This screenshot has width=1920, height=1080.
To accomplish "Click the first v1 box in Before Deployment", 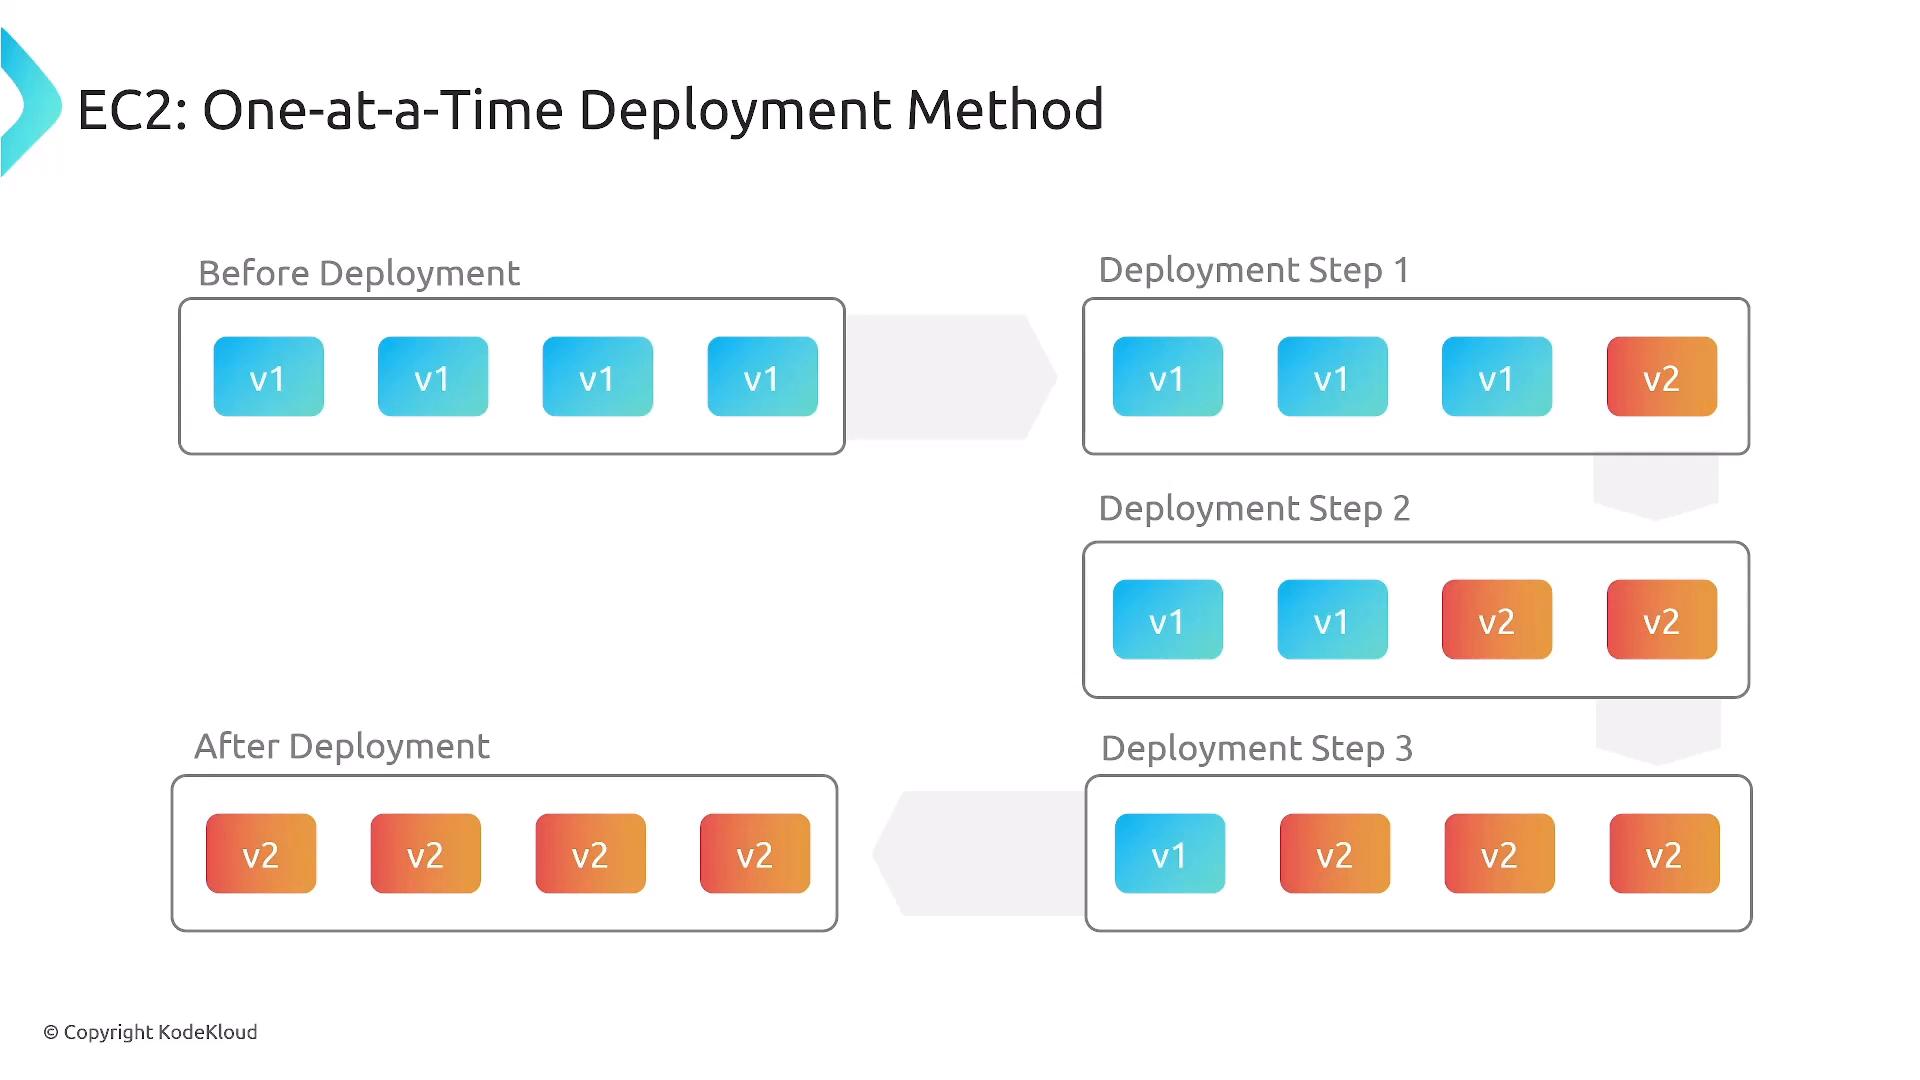I will point(269,377).
